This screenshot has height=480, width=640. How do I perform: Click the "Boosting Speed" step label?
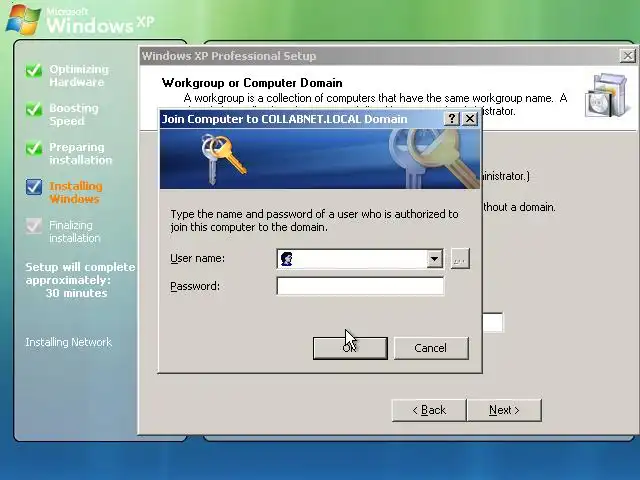[73, 114]
